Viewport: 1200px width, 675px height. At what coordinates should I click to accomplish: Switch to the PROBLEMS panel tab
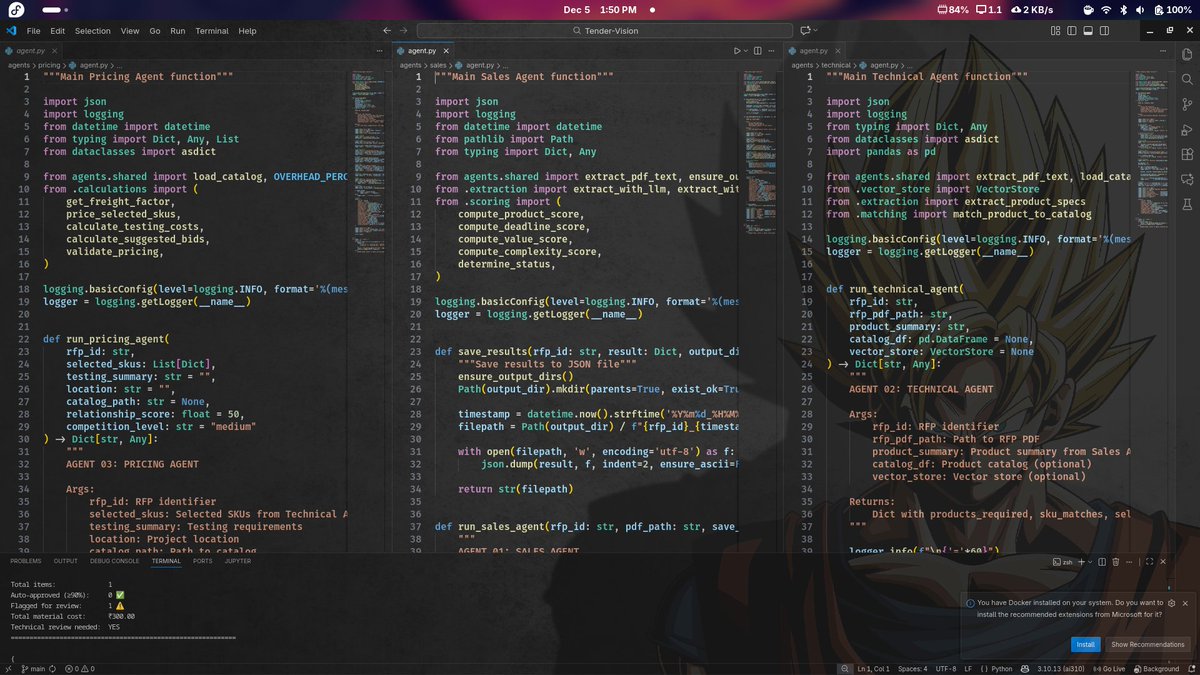point(26,561)
